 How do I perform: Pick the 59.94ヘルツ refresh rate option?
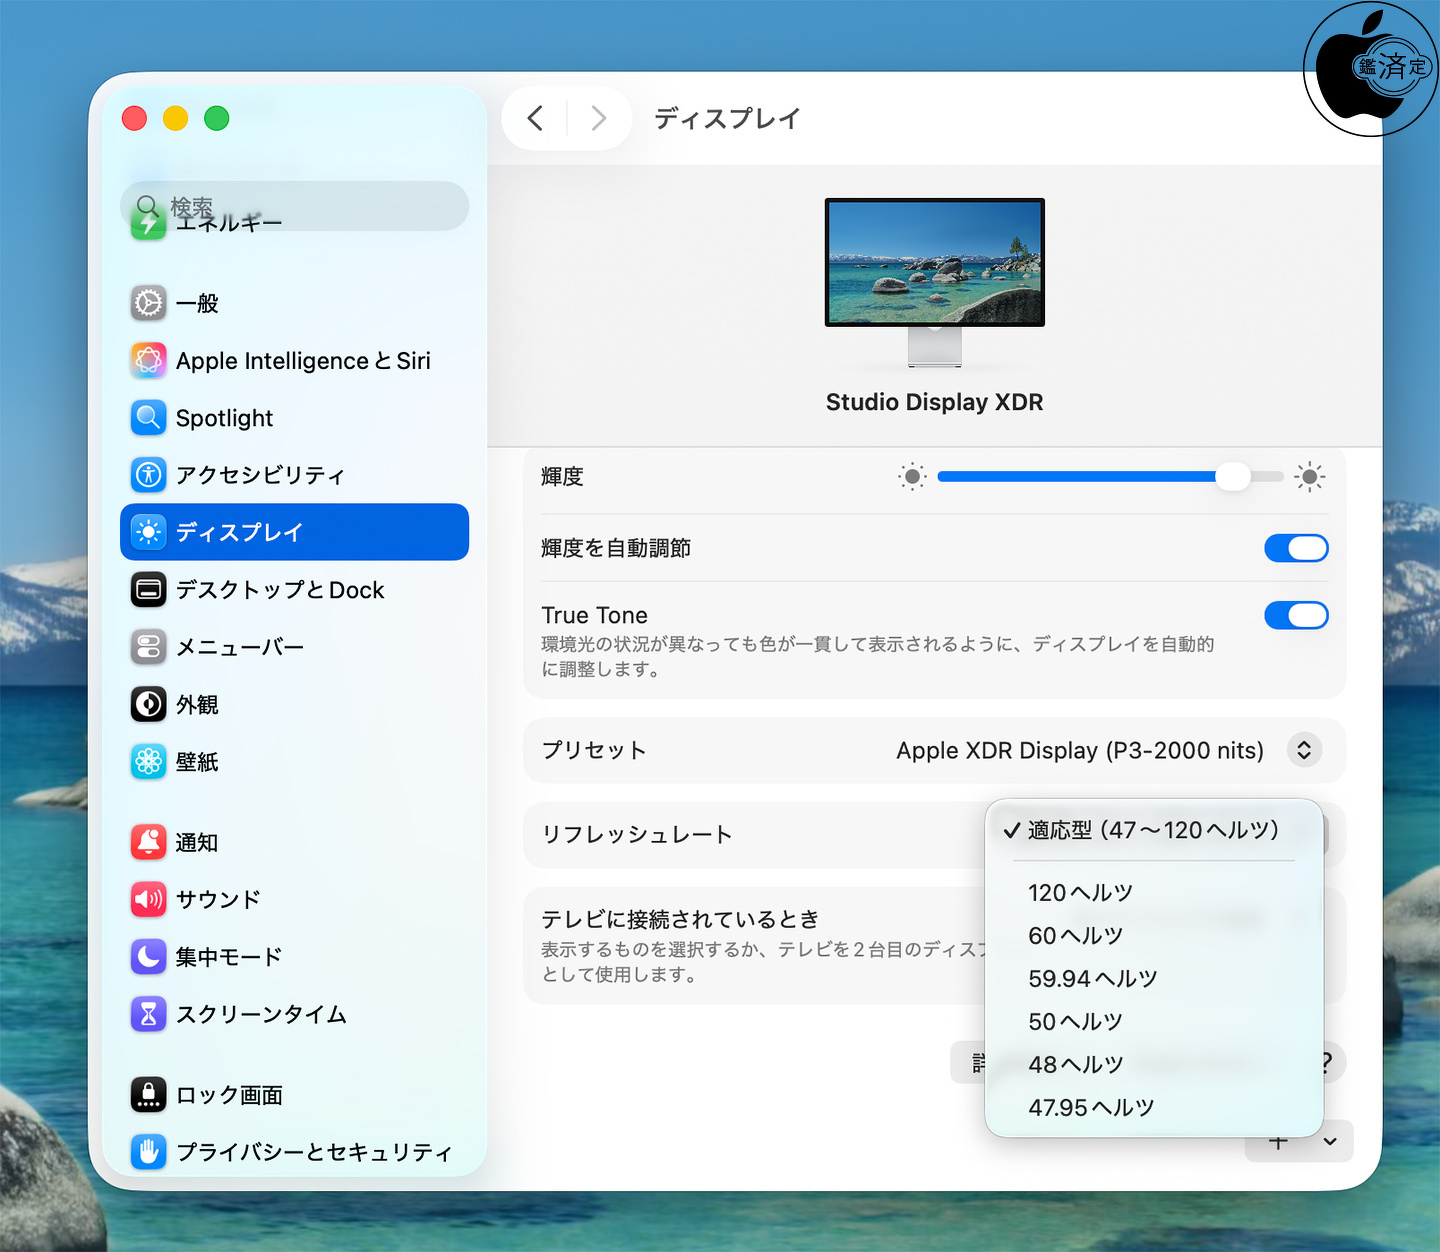1092,978
